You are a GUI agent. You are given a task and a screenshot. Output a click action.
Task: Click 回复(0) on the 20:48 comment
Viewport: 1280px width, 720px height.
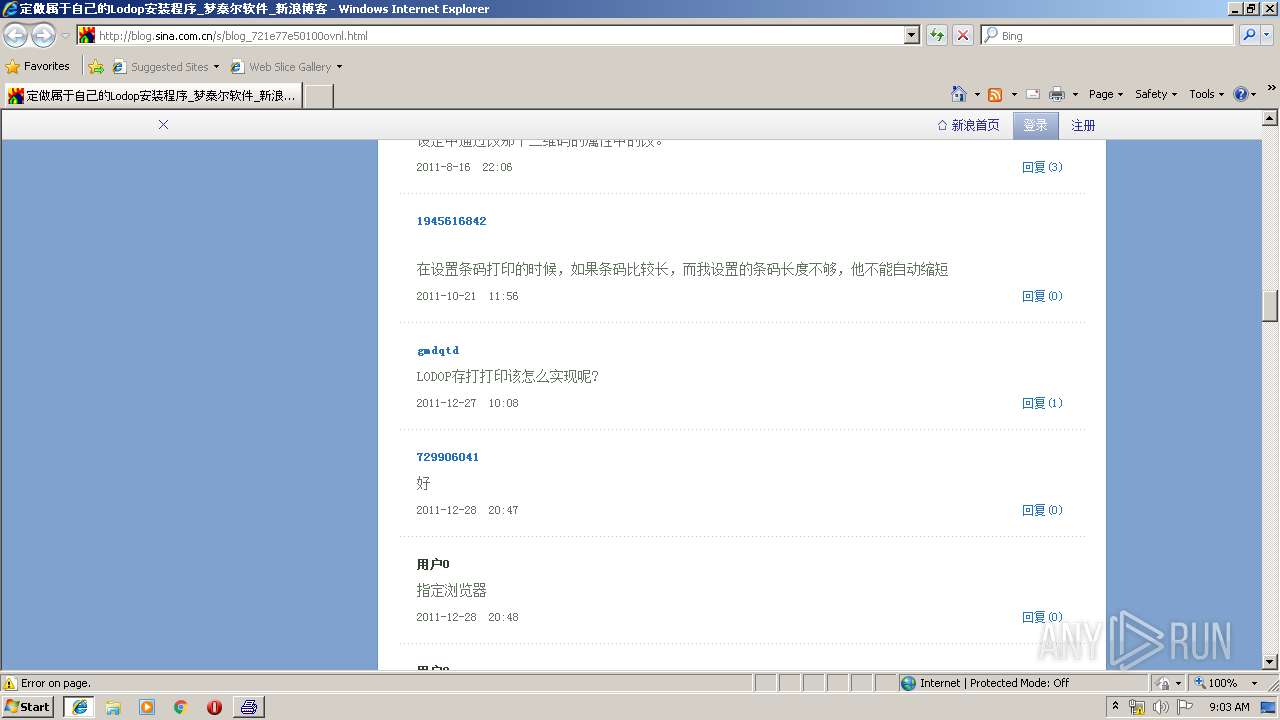pyautogui.click(x=1042, y=617)
